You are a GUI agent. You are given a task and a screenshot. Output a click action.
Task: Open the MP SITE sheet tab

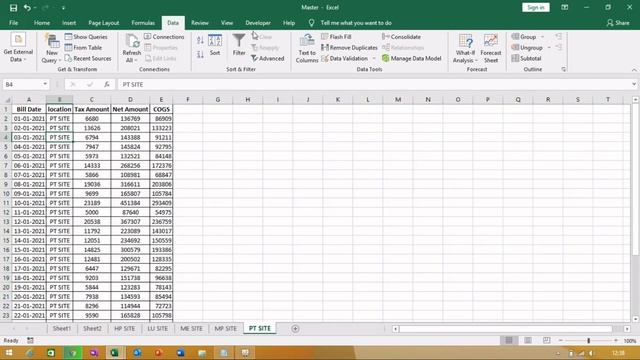point(225,329)
